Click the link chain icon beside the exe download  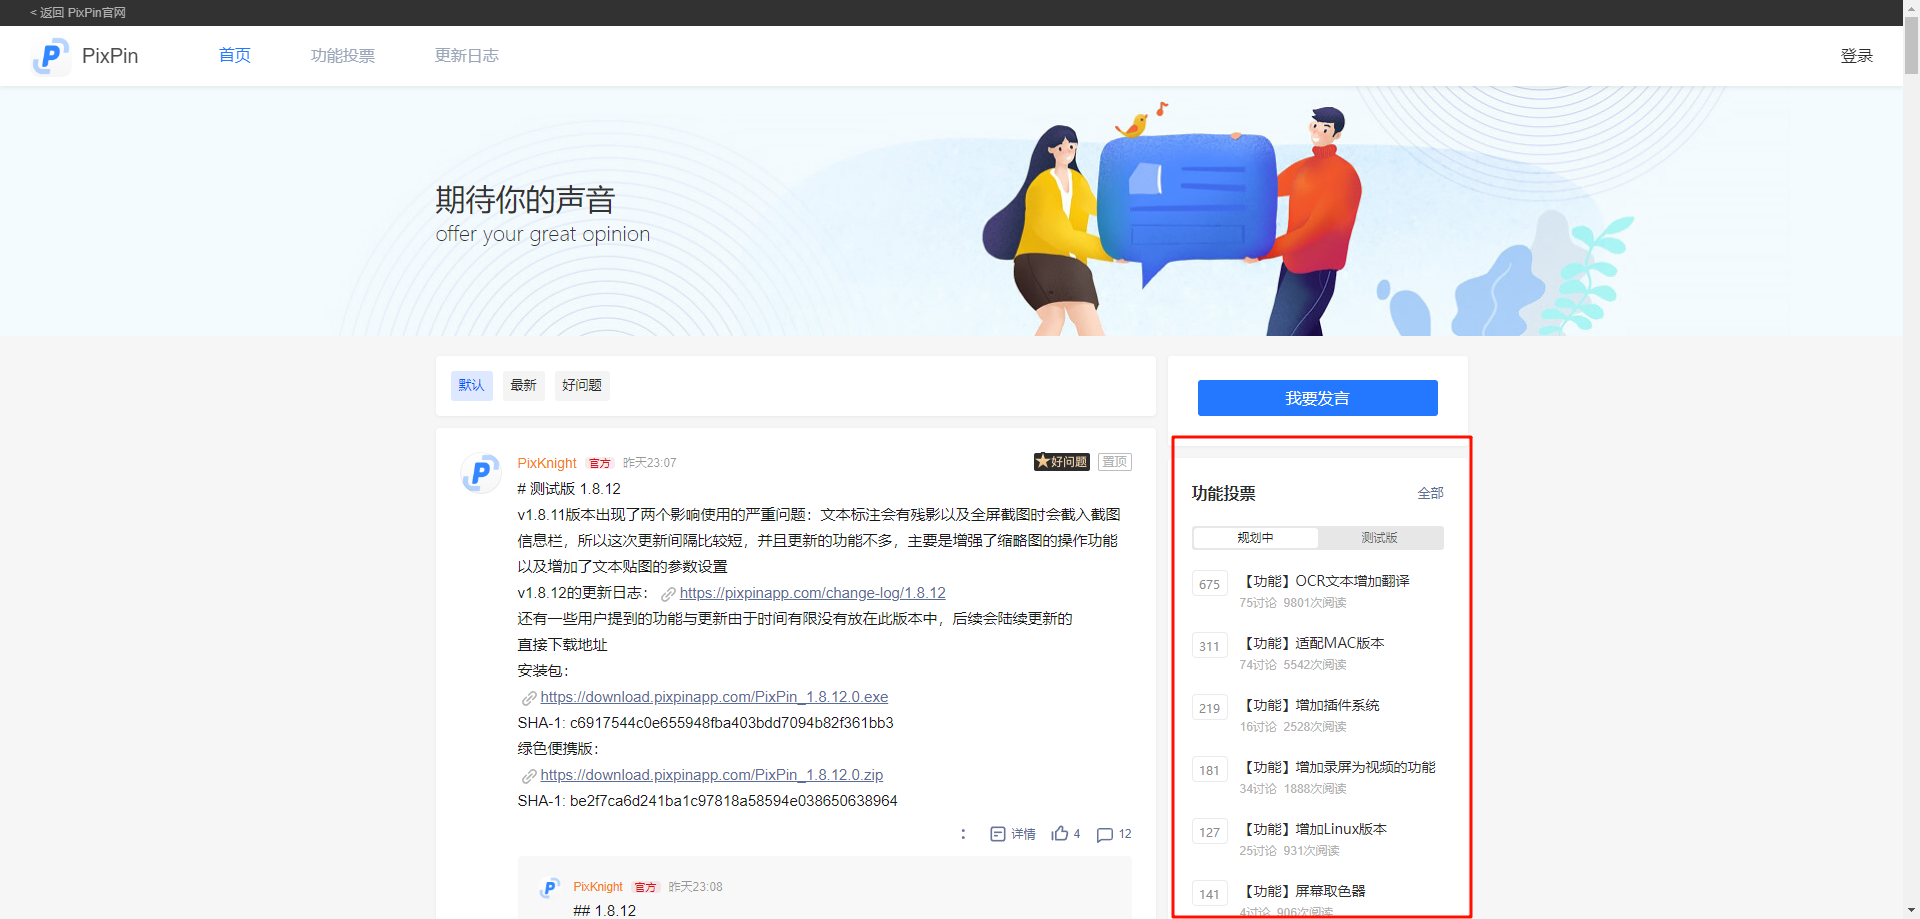528,697
